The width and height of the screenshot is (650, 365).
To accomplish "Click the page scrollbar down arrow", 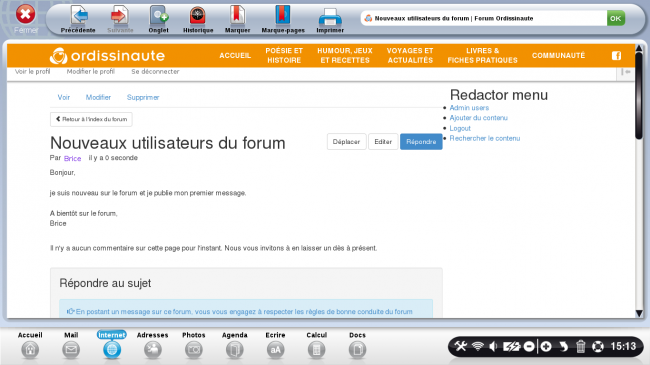I will tap(639, 314).
